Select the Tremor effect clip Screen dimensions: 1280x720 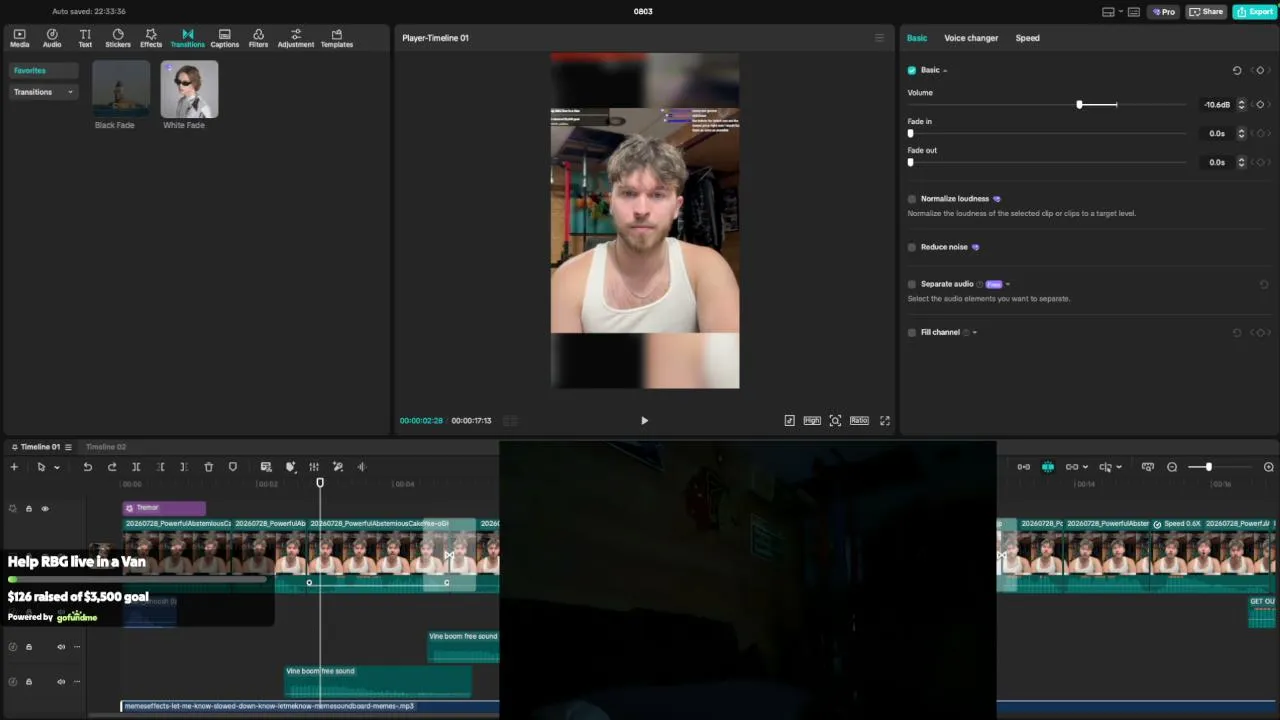click(164, 508)
